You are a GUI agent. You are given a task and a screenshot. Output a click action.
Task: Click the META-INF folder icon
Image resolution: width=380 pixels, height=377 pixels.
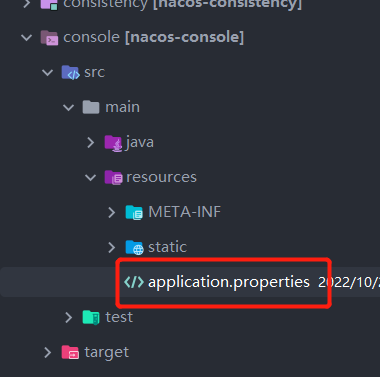(x=134, y=213)
